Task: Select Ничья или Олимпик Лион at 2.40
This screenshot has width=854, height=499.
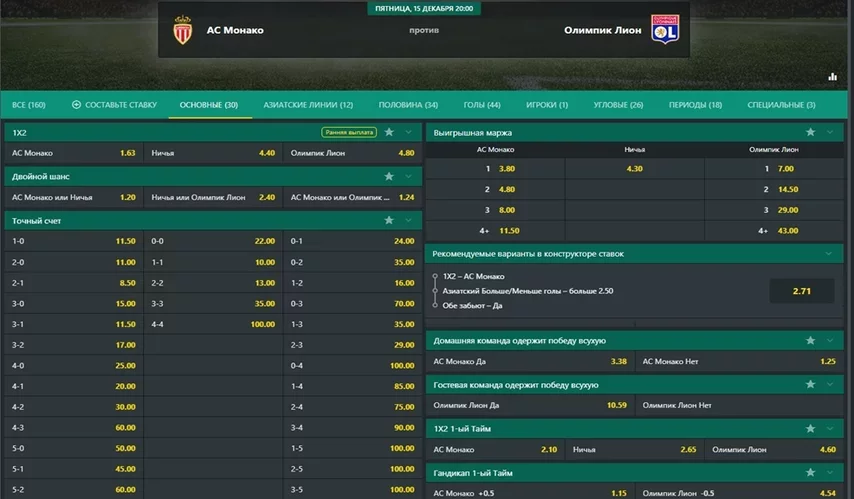Action: 213,197
